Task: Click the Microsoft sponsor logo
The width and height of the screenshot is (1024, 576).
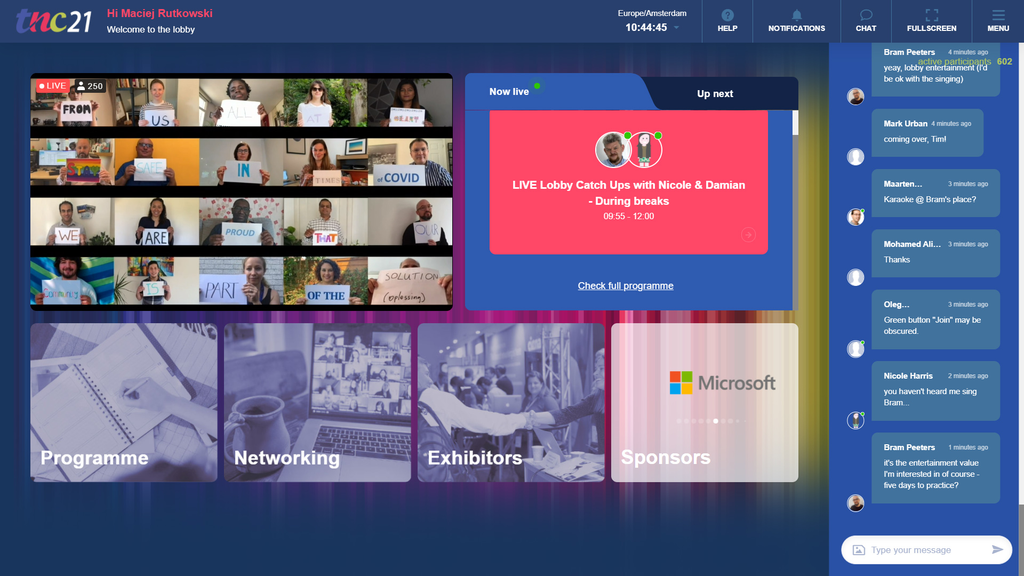Action: [x=722, y=383]
